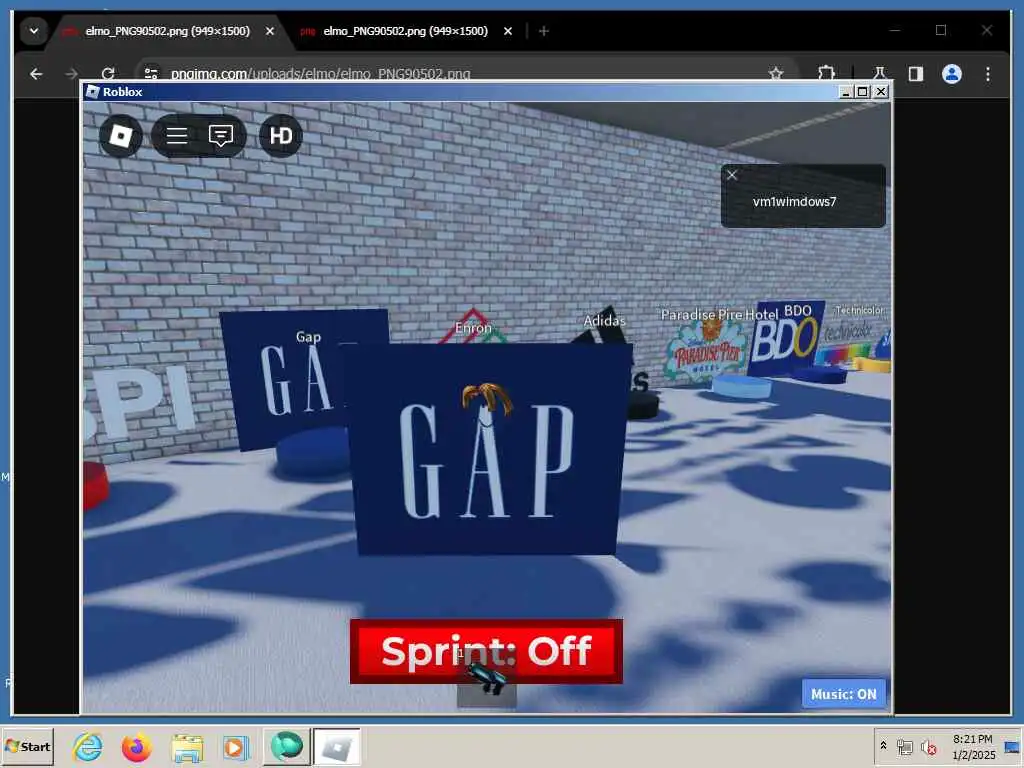The height and width of the screenshot is (768, 1024).
Task: Click the vm1wimdows7 username text
Action: point(794,201)
